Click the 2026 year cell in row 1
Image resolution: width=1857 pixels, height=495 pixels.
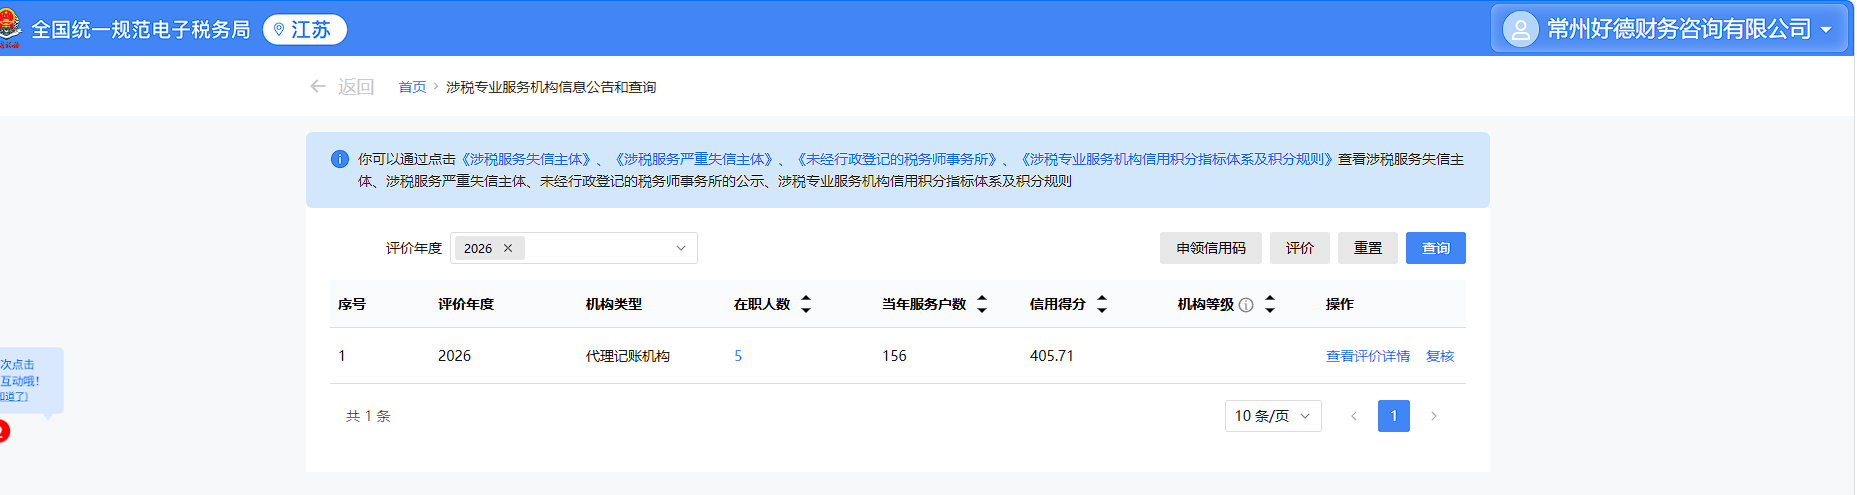(454, 356)
